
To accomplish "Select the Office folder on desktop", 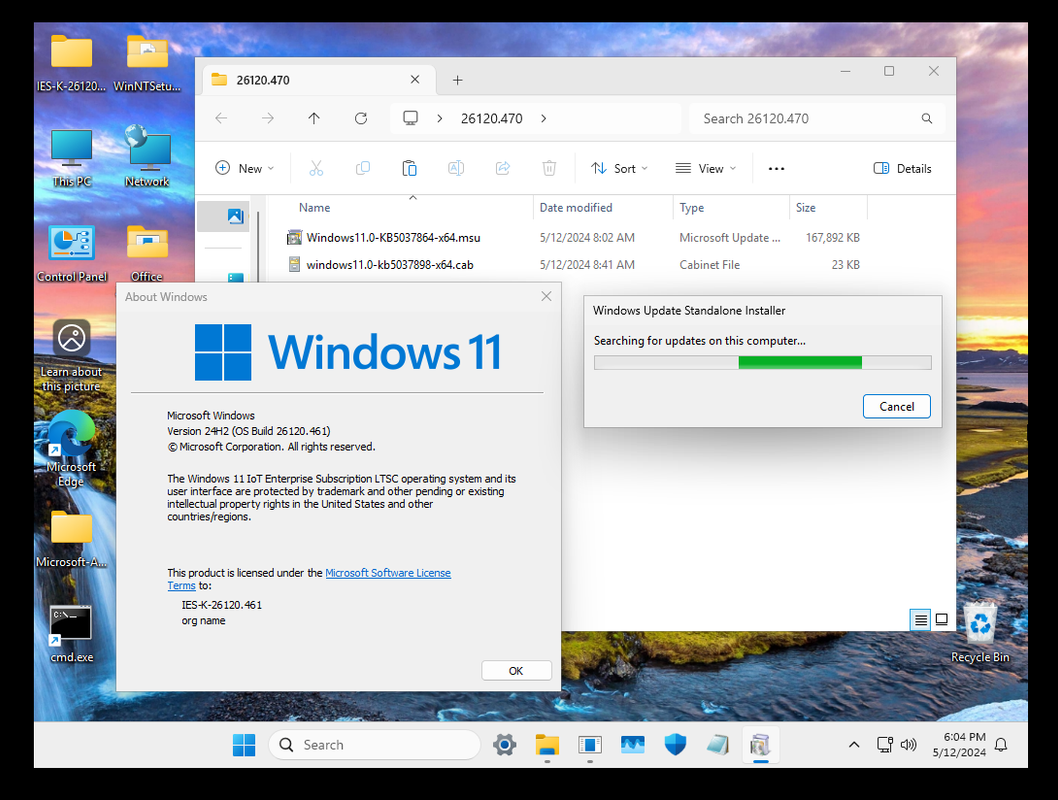I will coord(147,254).
